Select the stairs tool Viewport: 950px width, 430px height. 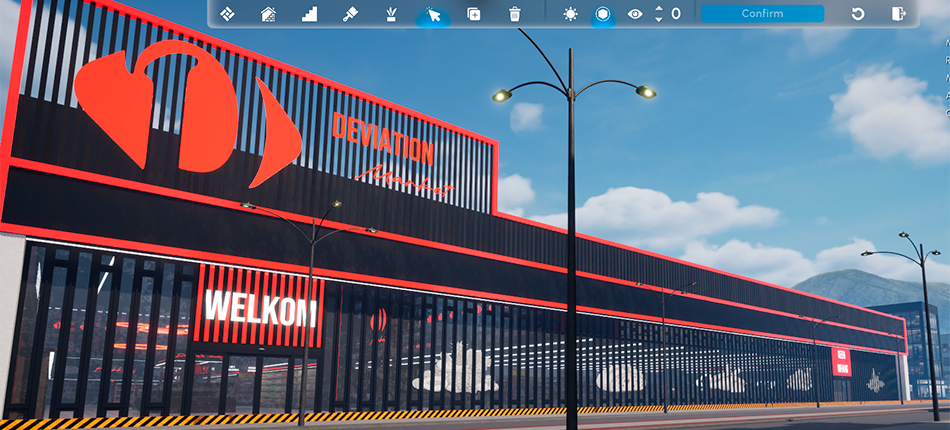click(x=309, y=14)
